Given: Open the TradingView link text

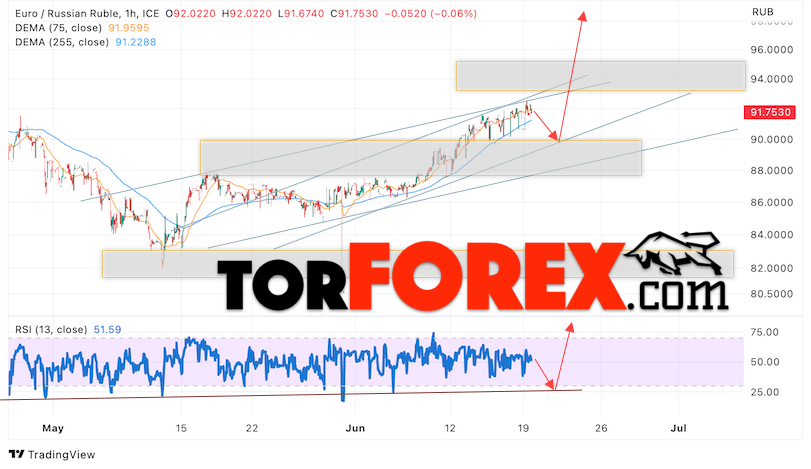Looking at the screenshot, I should 62,455.
